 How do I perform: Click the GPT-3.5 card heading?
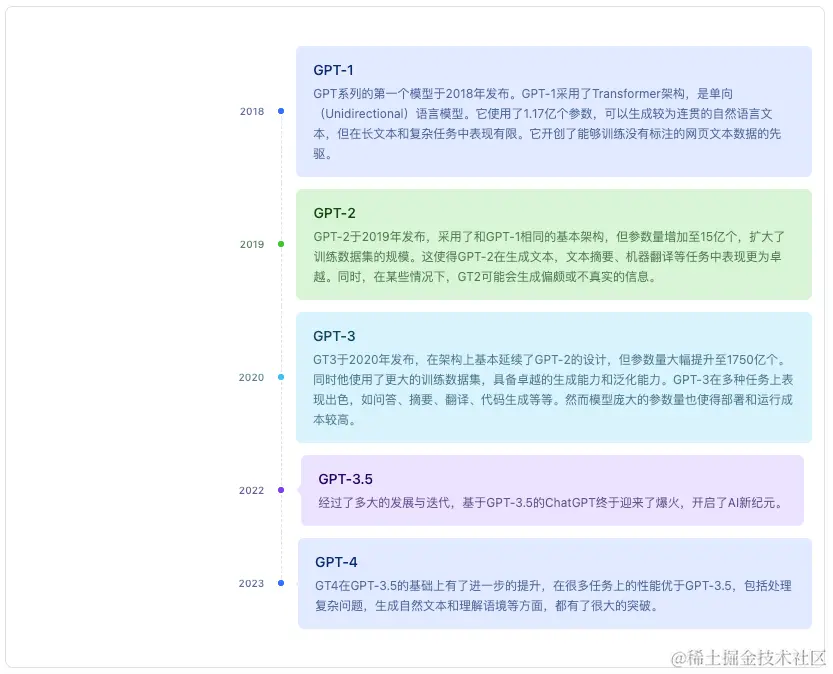tap(345, 479)
